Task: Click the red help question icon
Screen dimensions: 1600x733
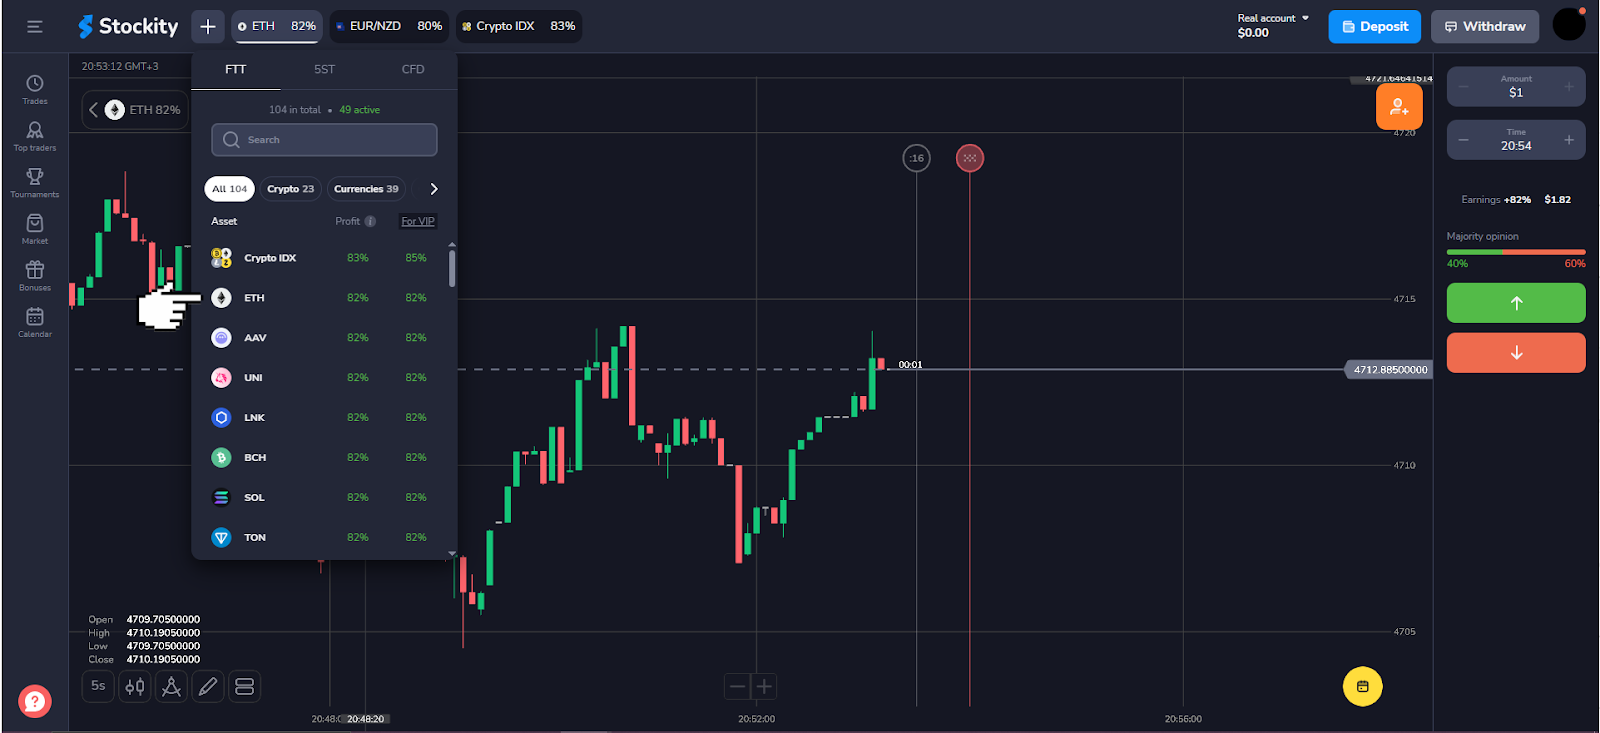Action: (x=35, y=701)
